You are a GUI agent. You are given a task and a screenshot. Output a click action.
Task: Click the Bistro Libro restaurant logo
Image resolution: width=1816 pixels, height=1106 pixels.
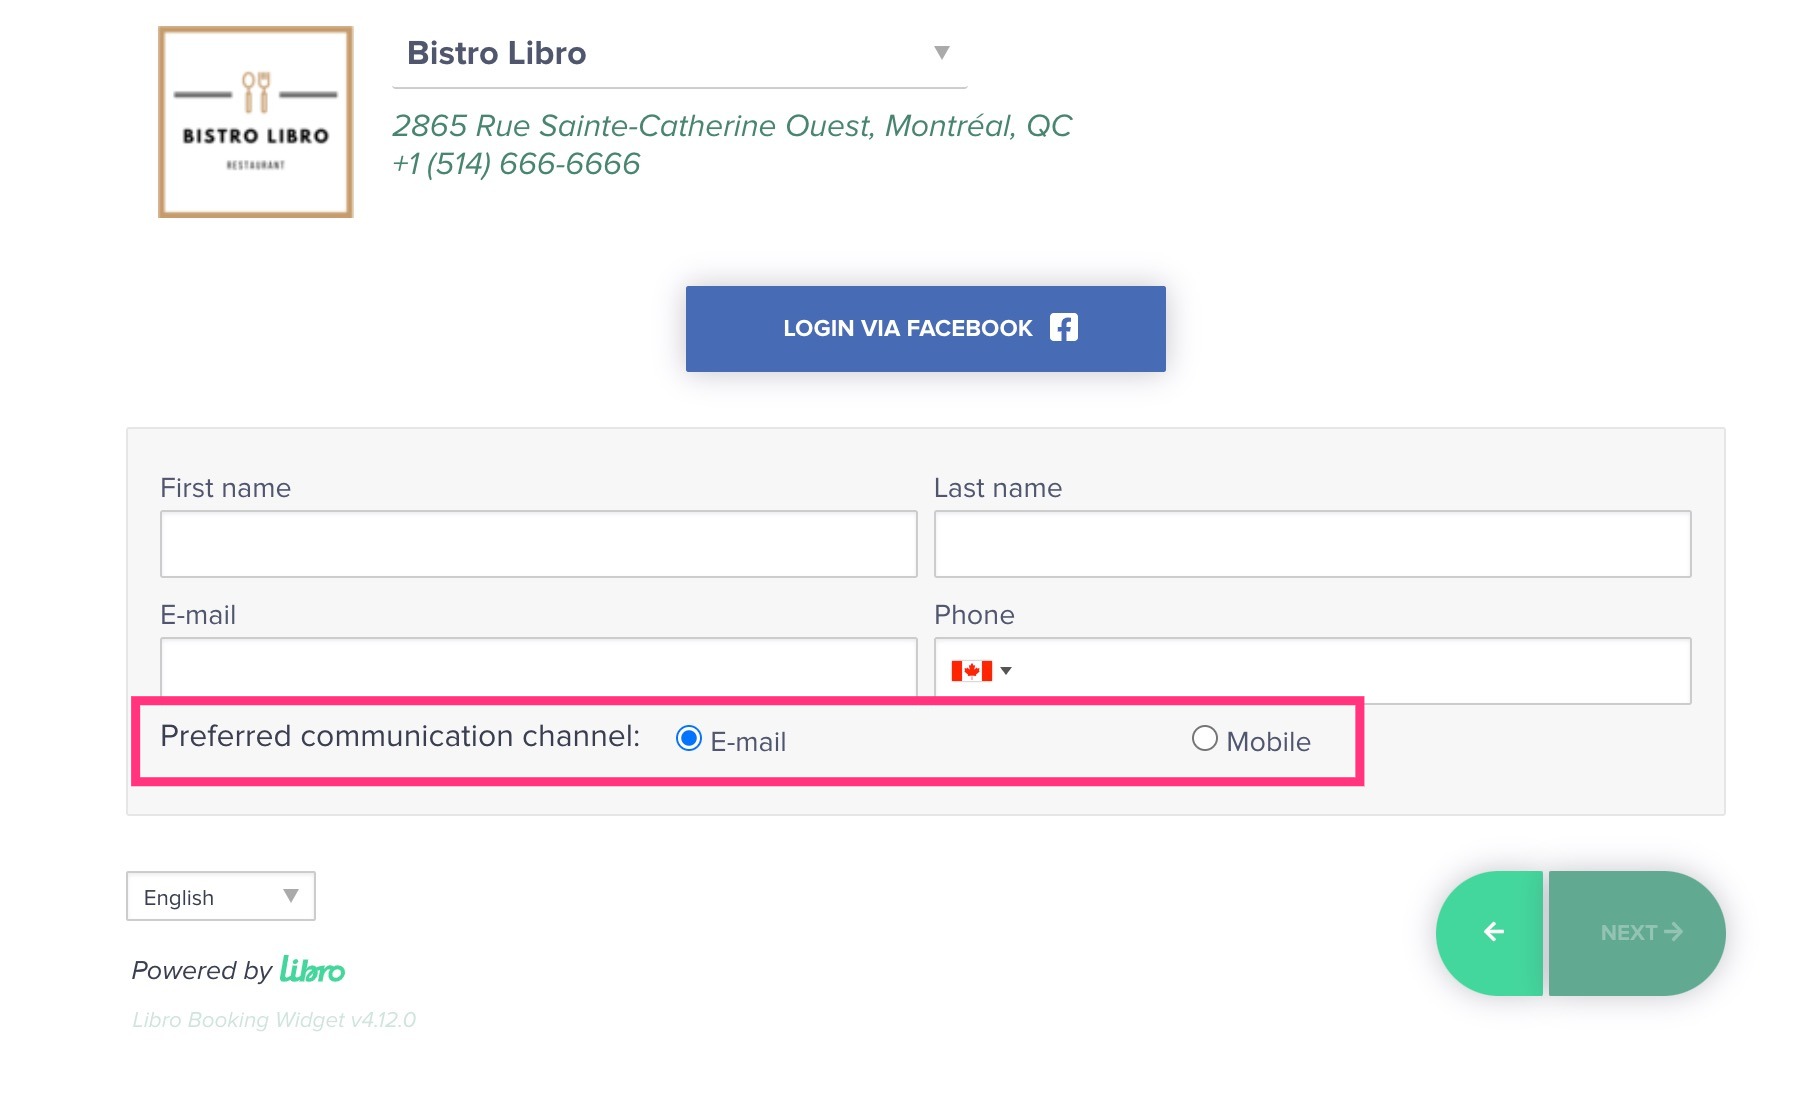click(x=254, y=121)
